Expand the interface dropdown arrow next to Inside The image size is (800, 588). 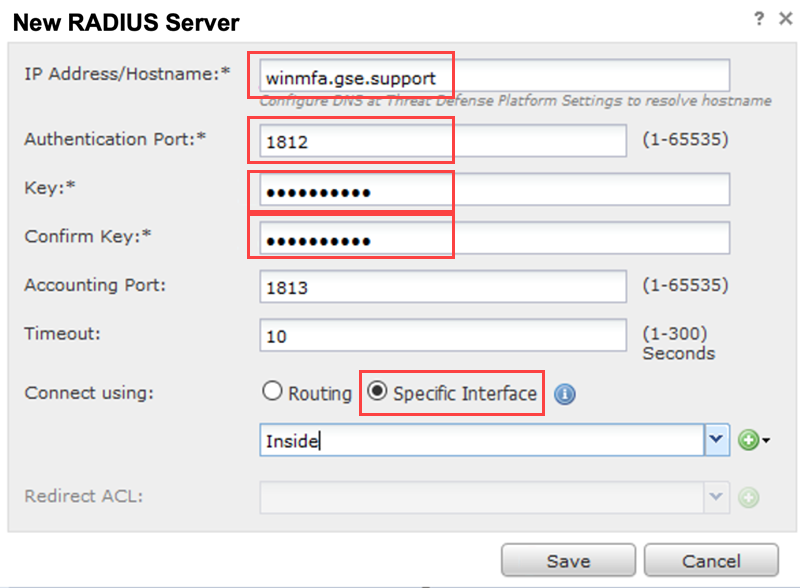pos(718,440)
